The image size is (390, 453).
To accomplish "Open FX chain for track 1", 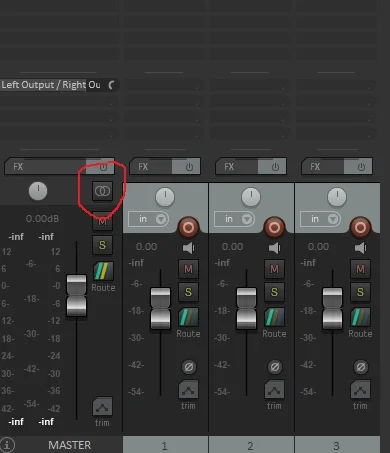I will coord(151,166).
